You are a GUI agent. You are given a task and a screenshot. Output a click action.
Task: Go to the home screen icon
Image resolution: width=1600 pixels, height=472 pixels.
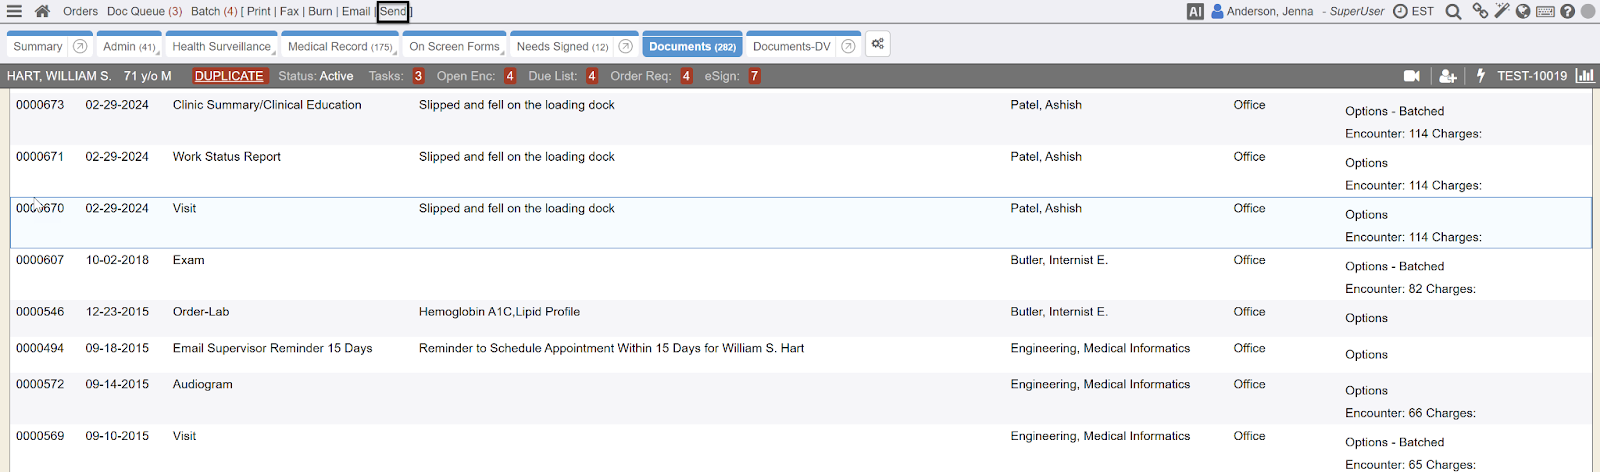[42, 12]
